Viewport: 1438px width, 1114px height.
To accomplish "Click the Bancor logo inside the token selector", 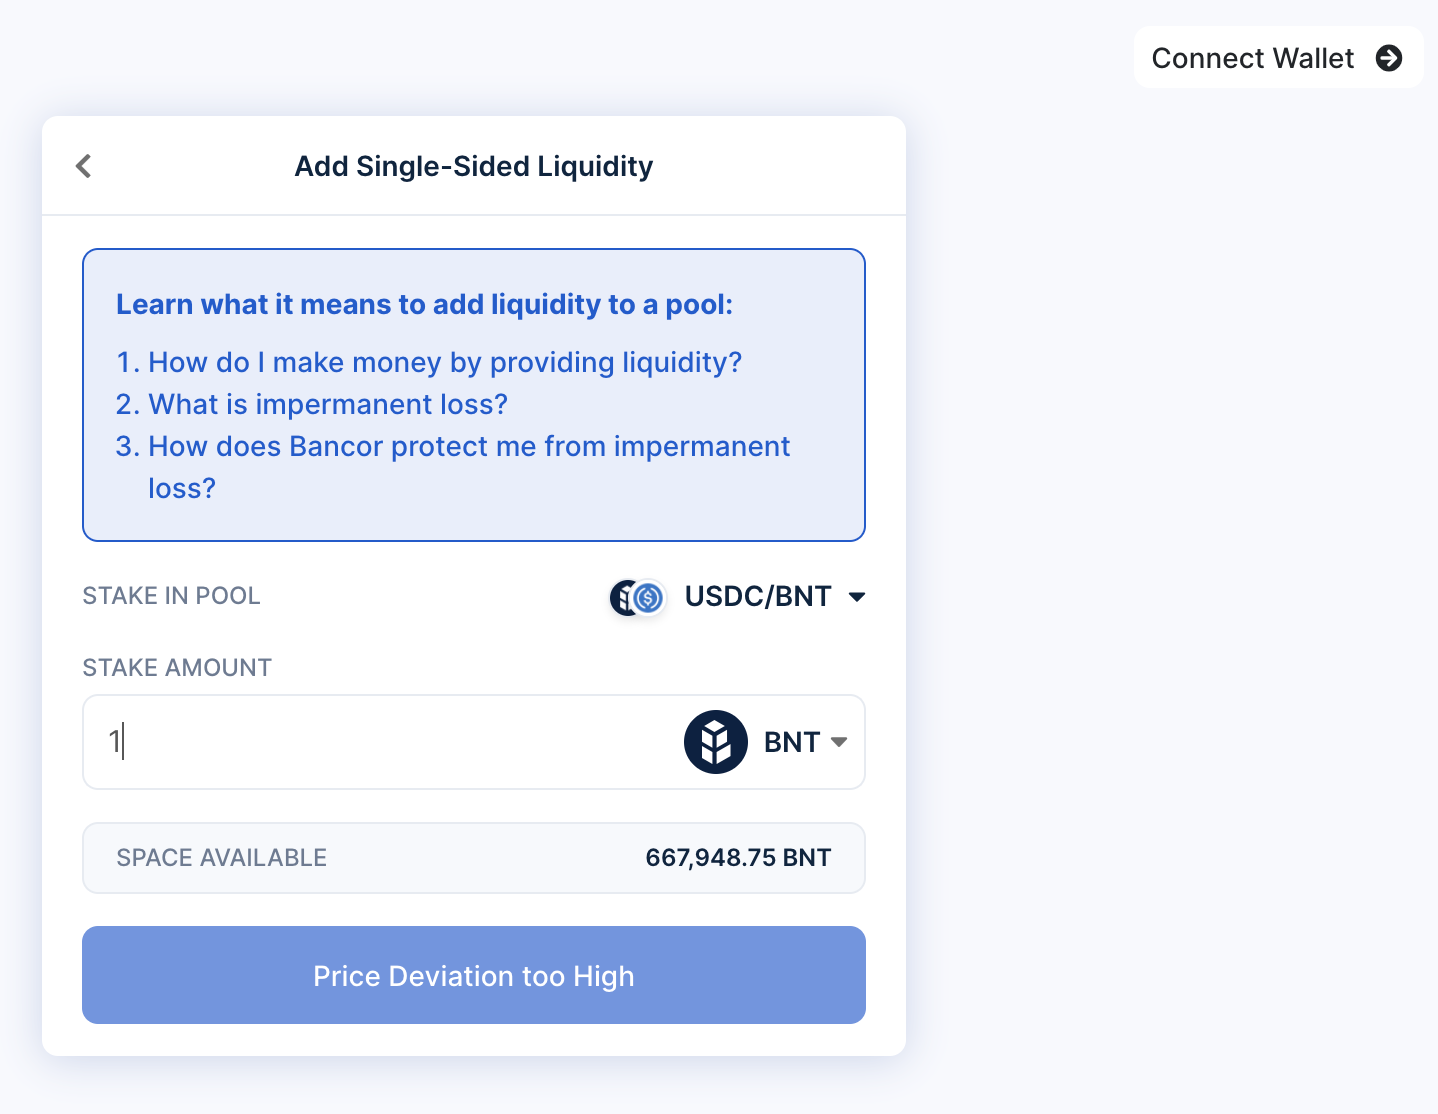I will coord(715,742).
